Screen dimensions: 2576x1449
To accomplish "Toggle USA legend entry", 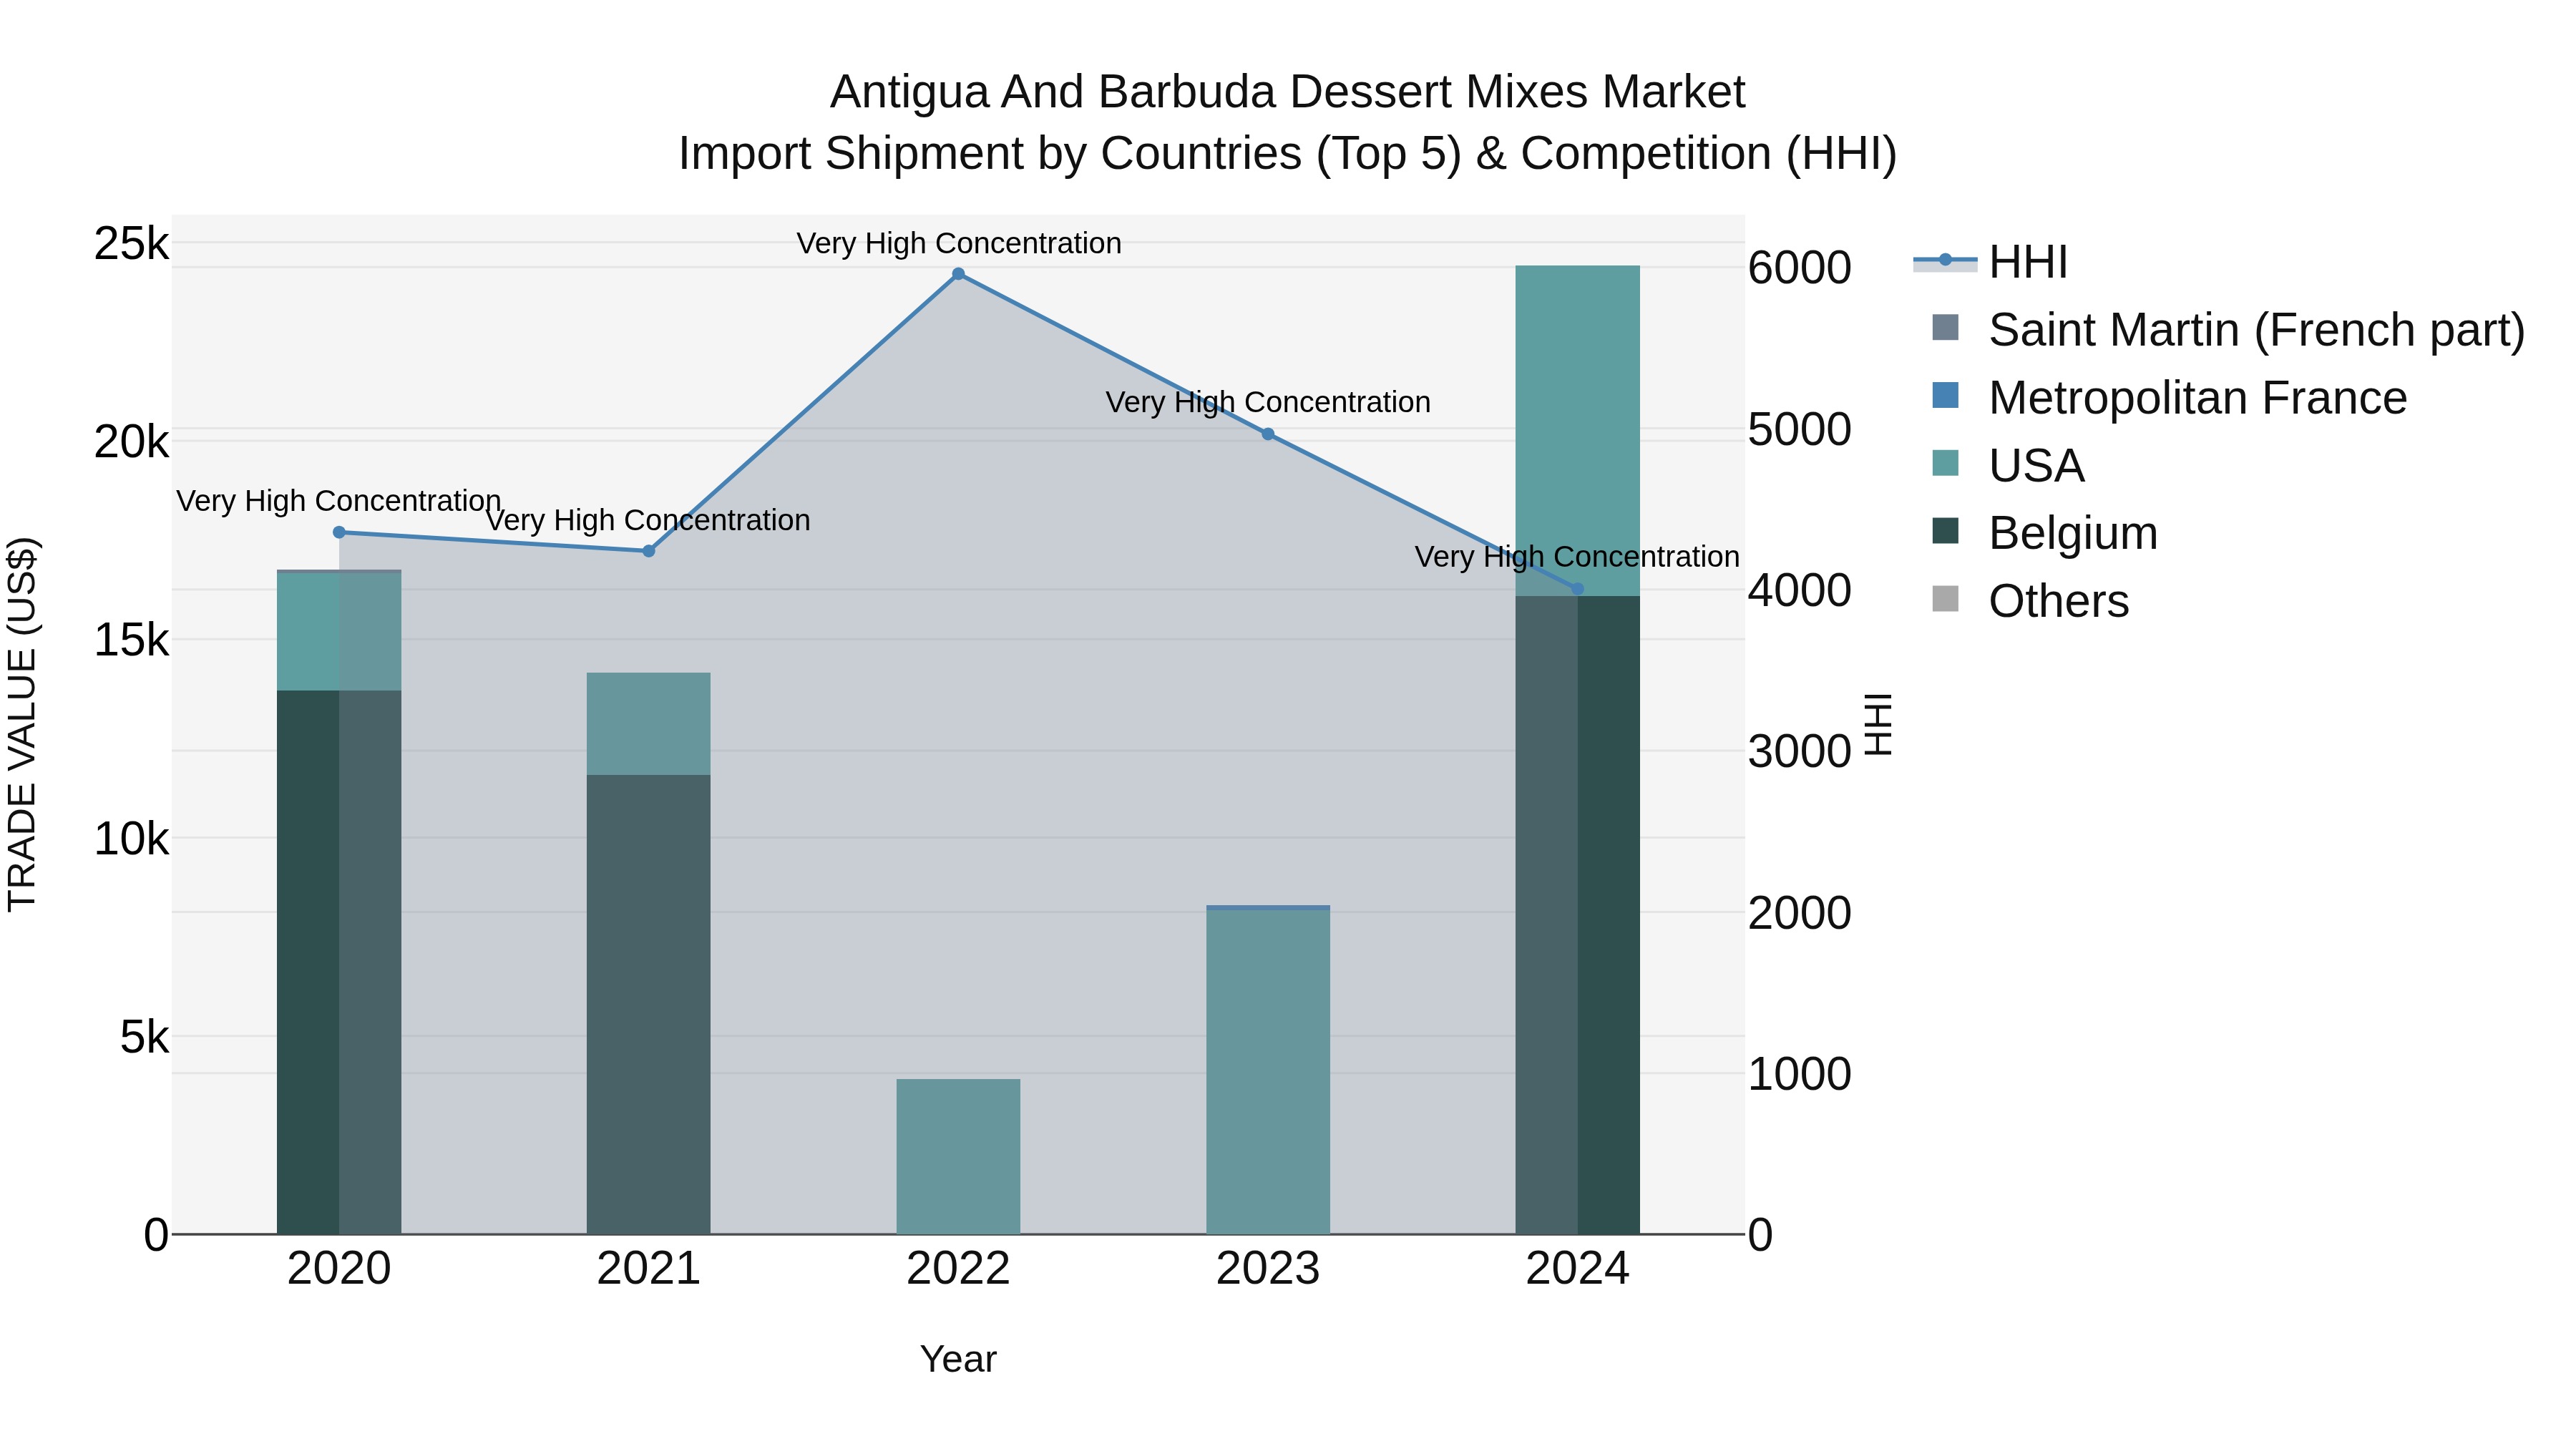I will tap(2008, 466).
